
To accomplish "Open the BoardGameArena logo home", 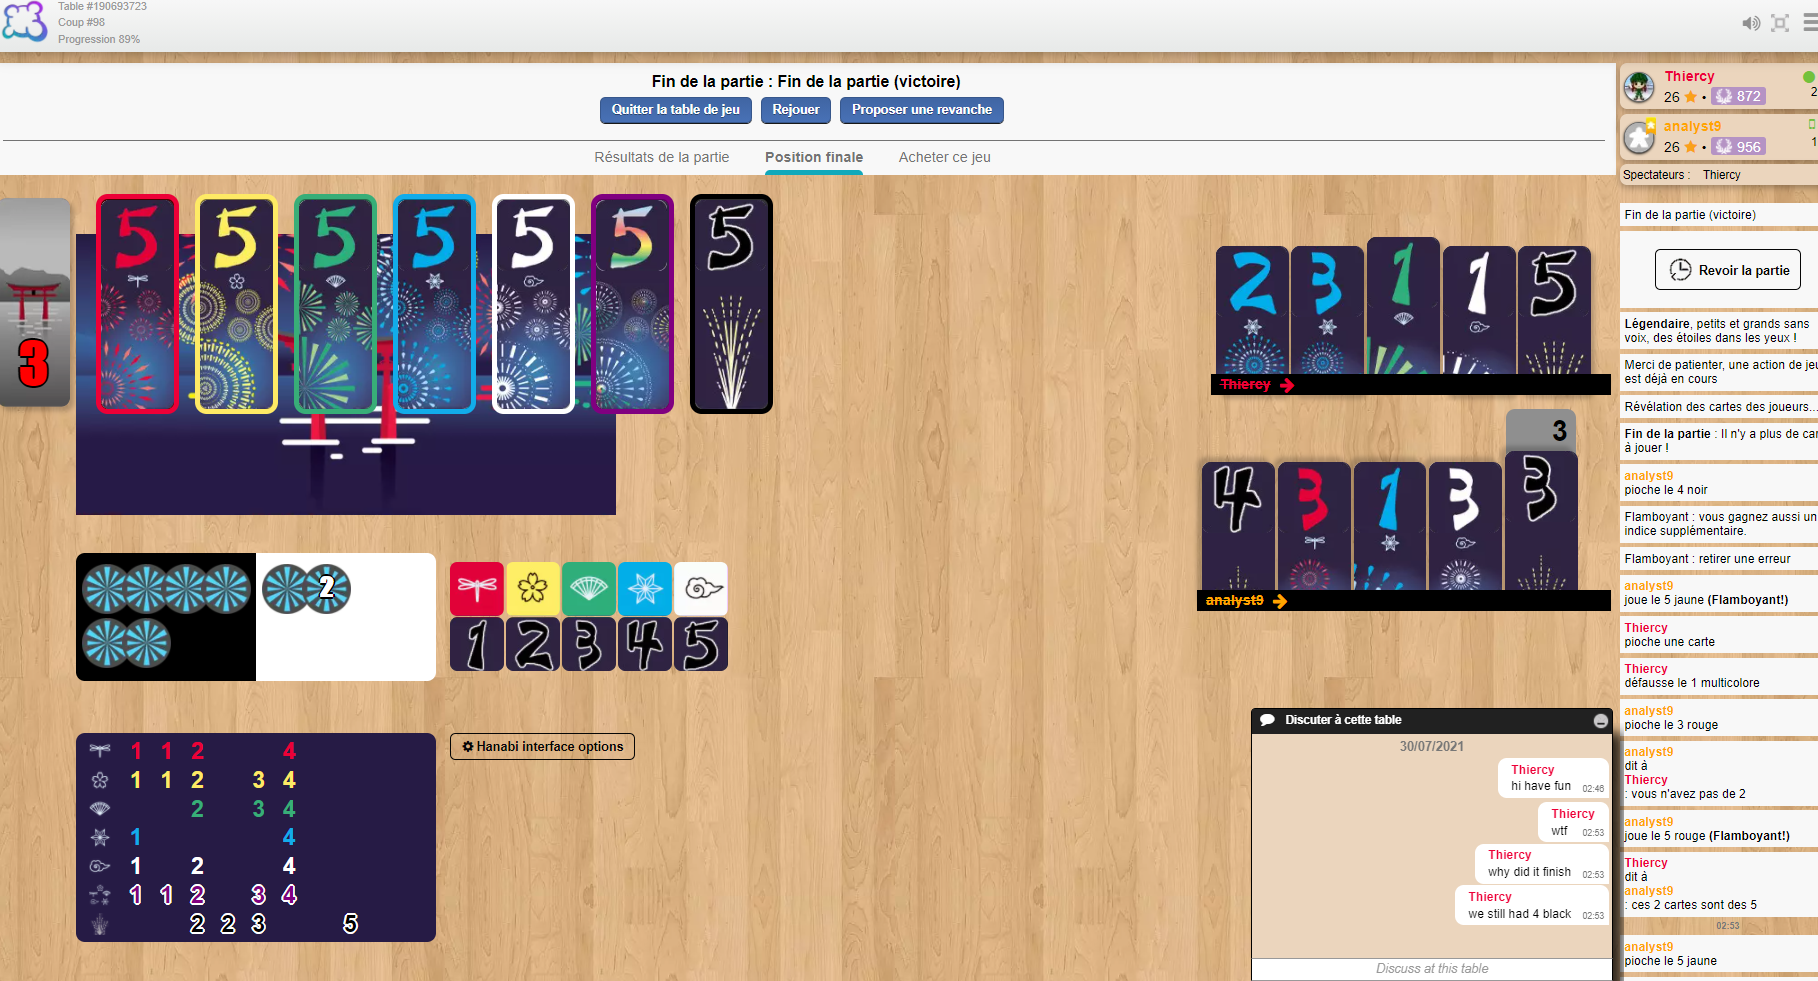I will [x=25, y=21].
